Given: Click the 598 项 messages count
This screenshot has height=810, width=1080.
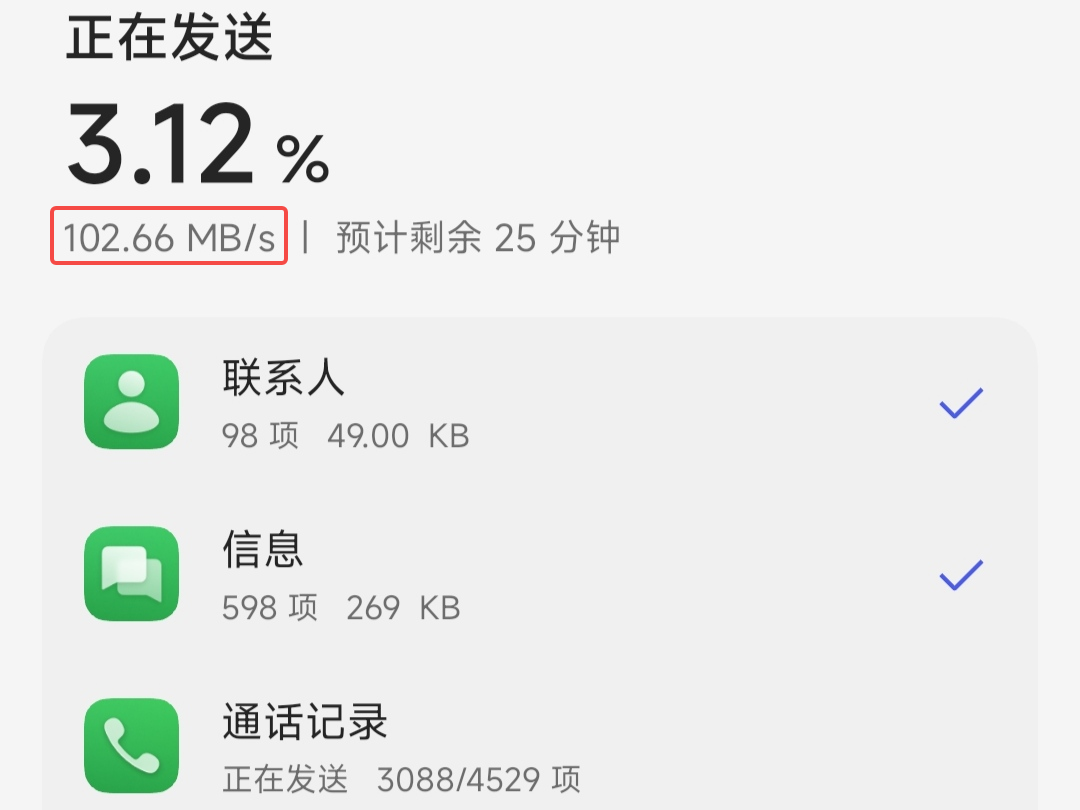Looking at the screenshot, I should click(x=270, y=608).
